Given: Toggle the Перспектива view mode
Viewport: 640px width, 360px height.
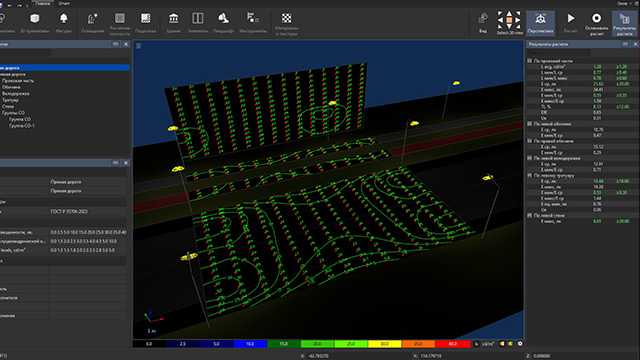Looking at the screenshot, I should 540,23.
